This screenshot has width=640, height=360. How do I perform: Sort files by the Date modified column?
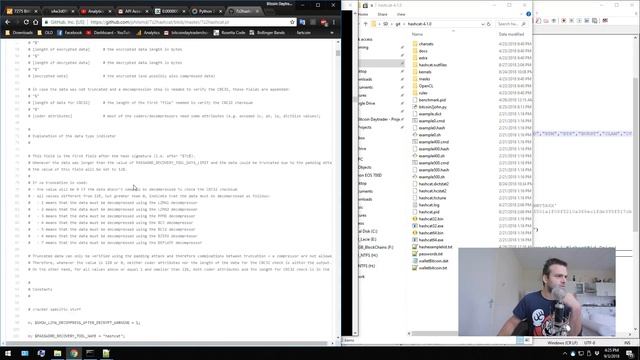511,34
